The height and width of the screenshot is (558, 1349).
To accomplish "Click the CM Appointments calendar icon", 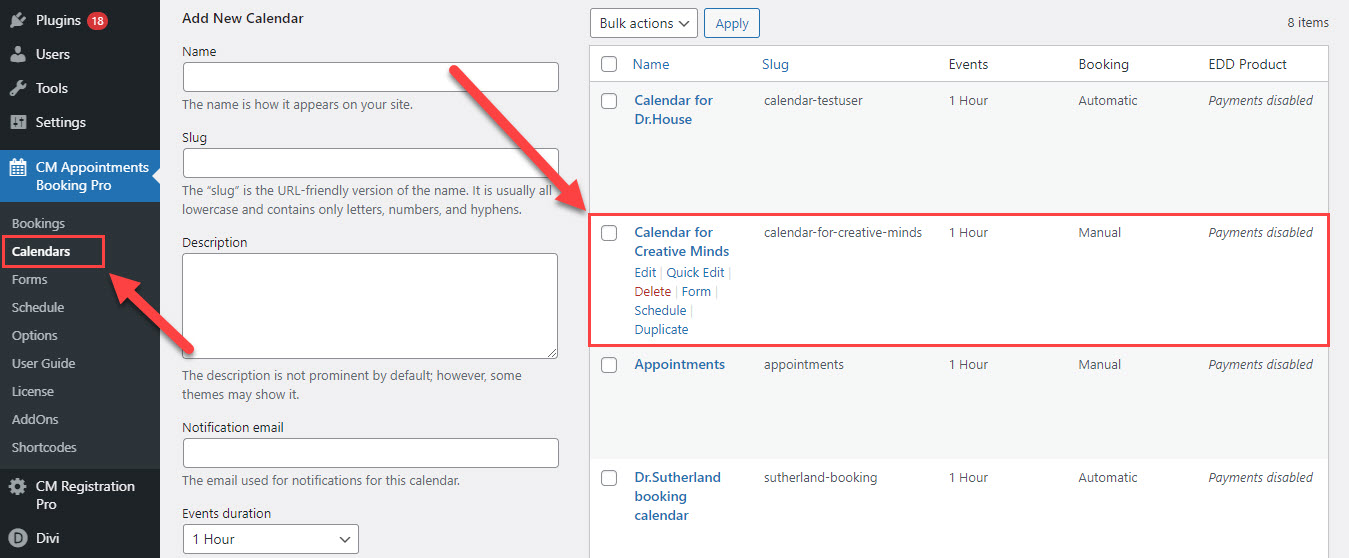I will 18,167.
